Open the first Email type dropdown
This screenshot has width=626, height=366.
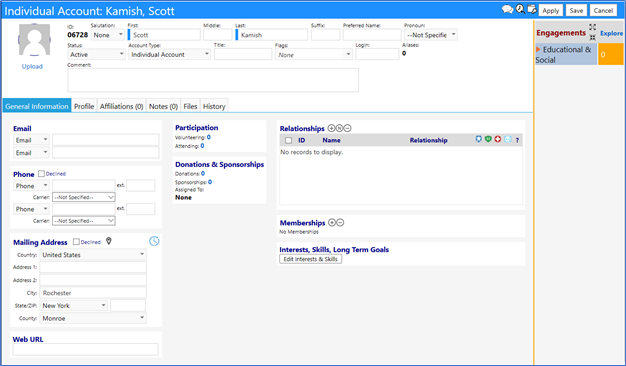32,140
